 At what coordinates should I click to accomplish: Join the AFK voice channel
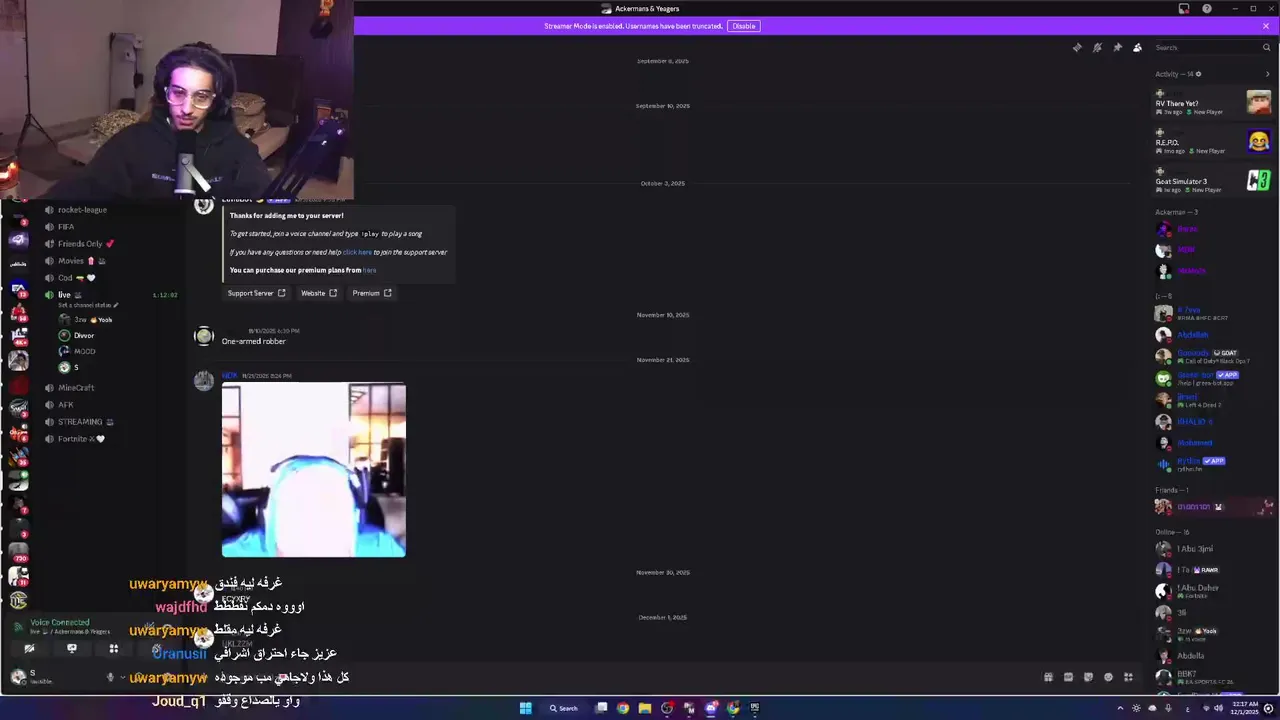click(108, 405)
